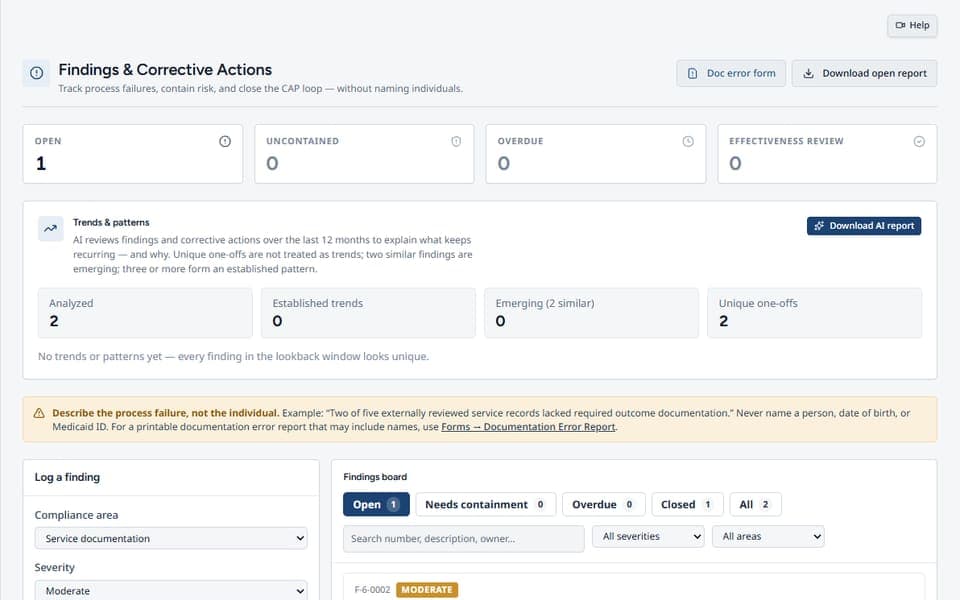
Task: Open the All areas filter dropdown
Action: (768, 536)
